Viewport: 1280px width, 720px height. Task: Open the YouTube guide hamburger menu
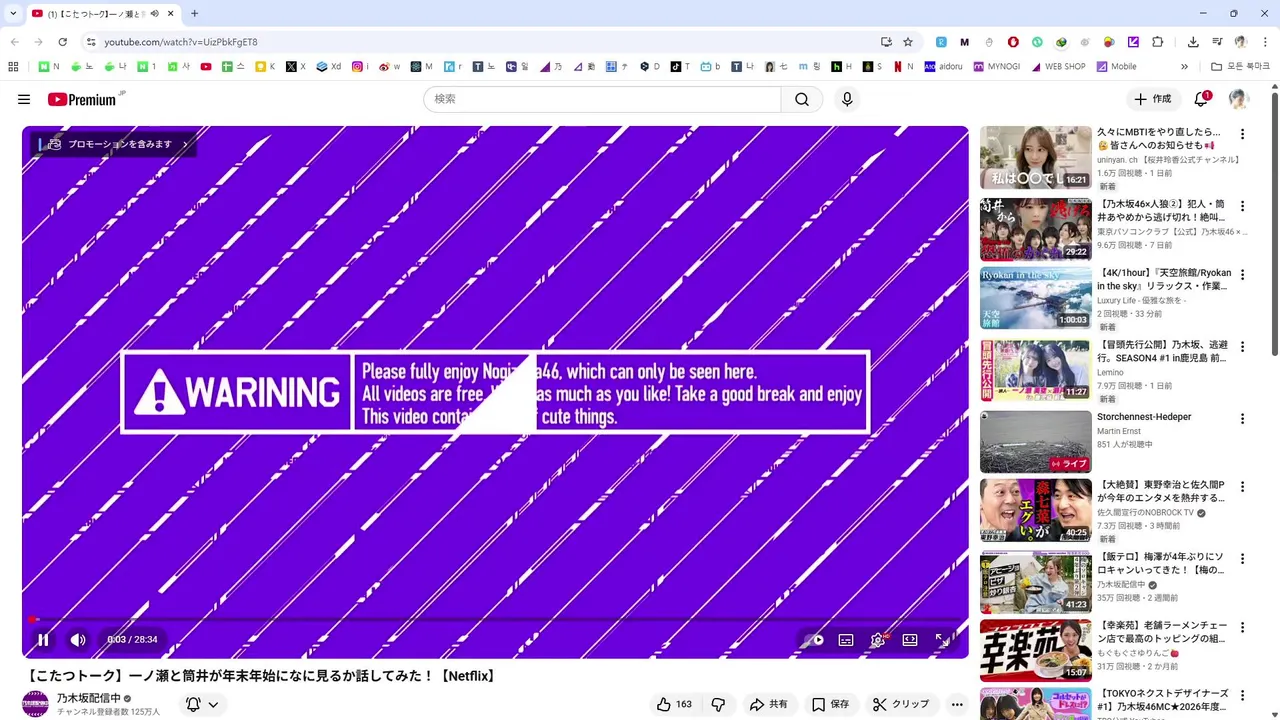(x=24, y=99)
